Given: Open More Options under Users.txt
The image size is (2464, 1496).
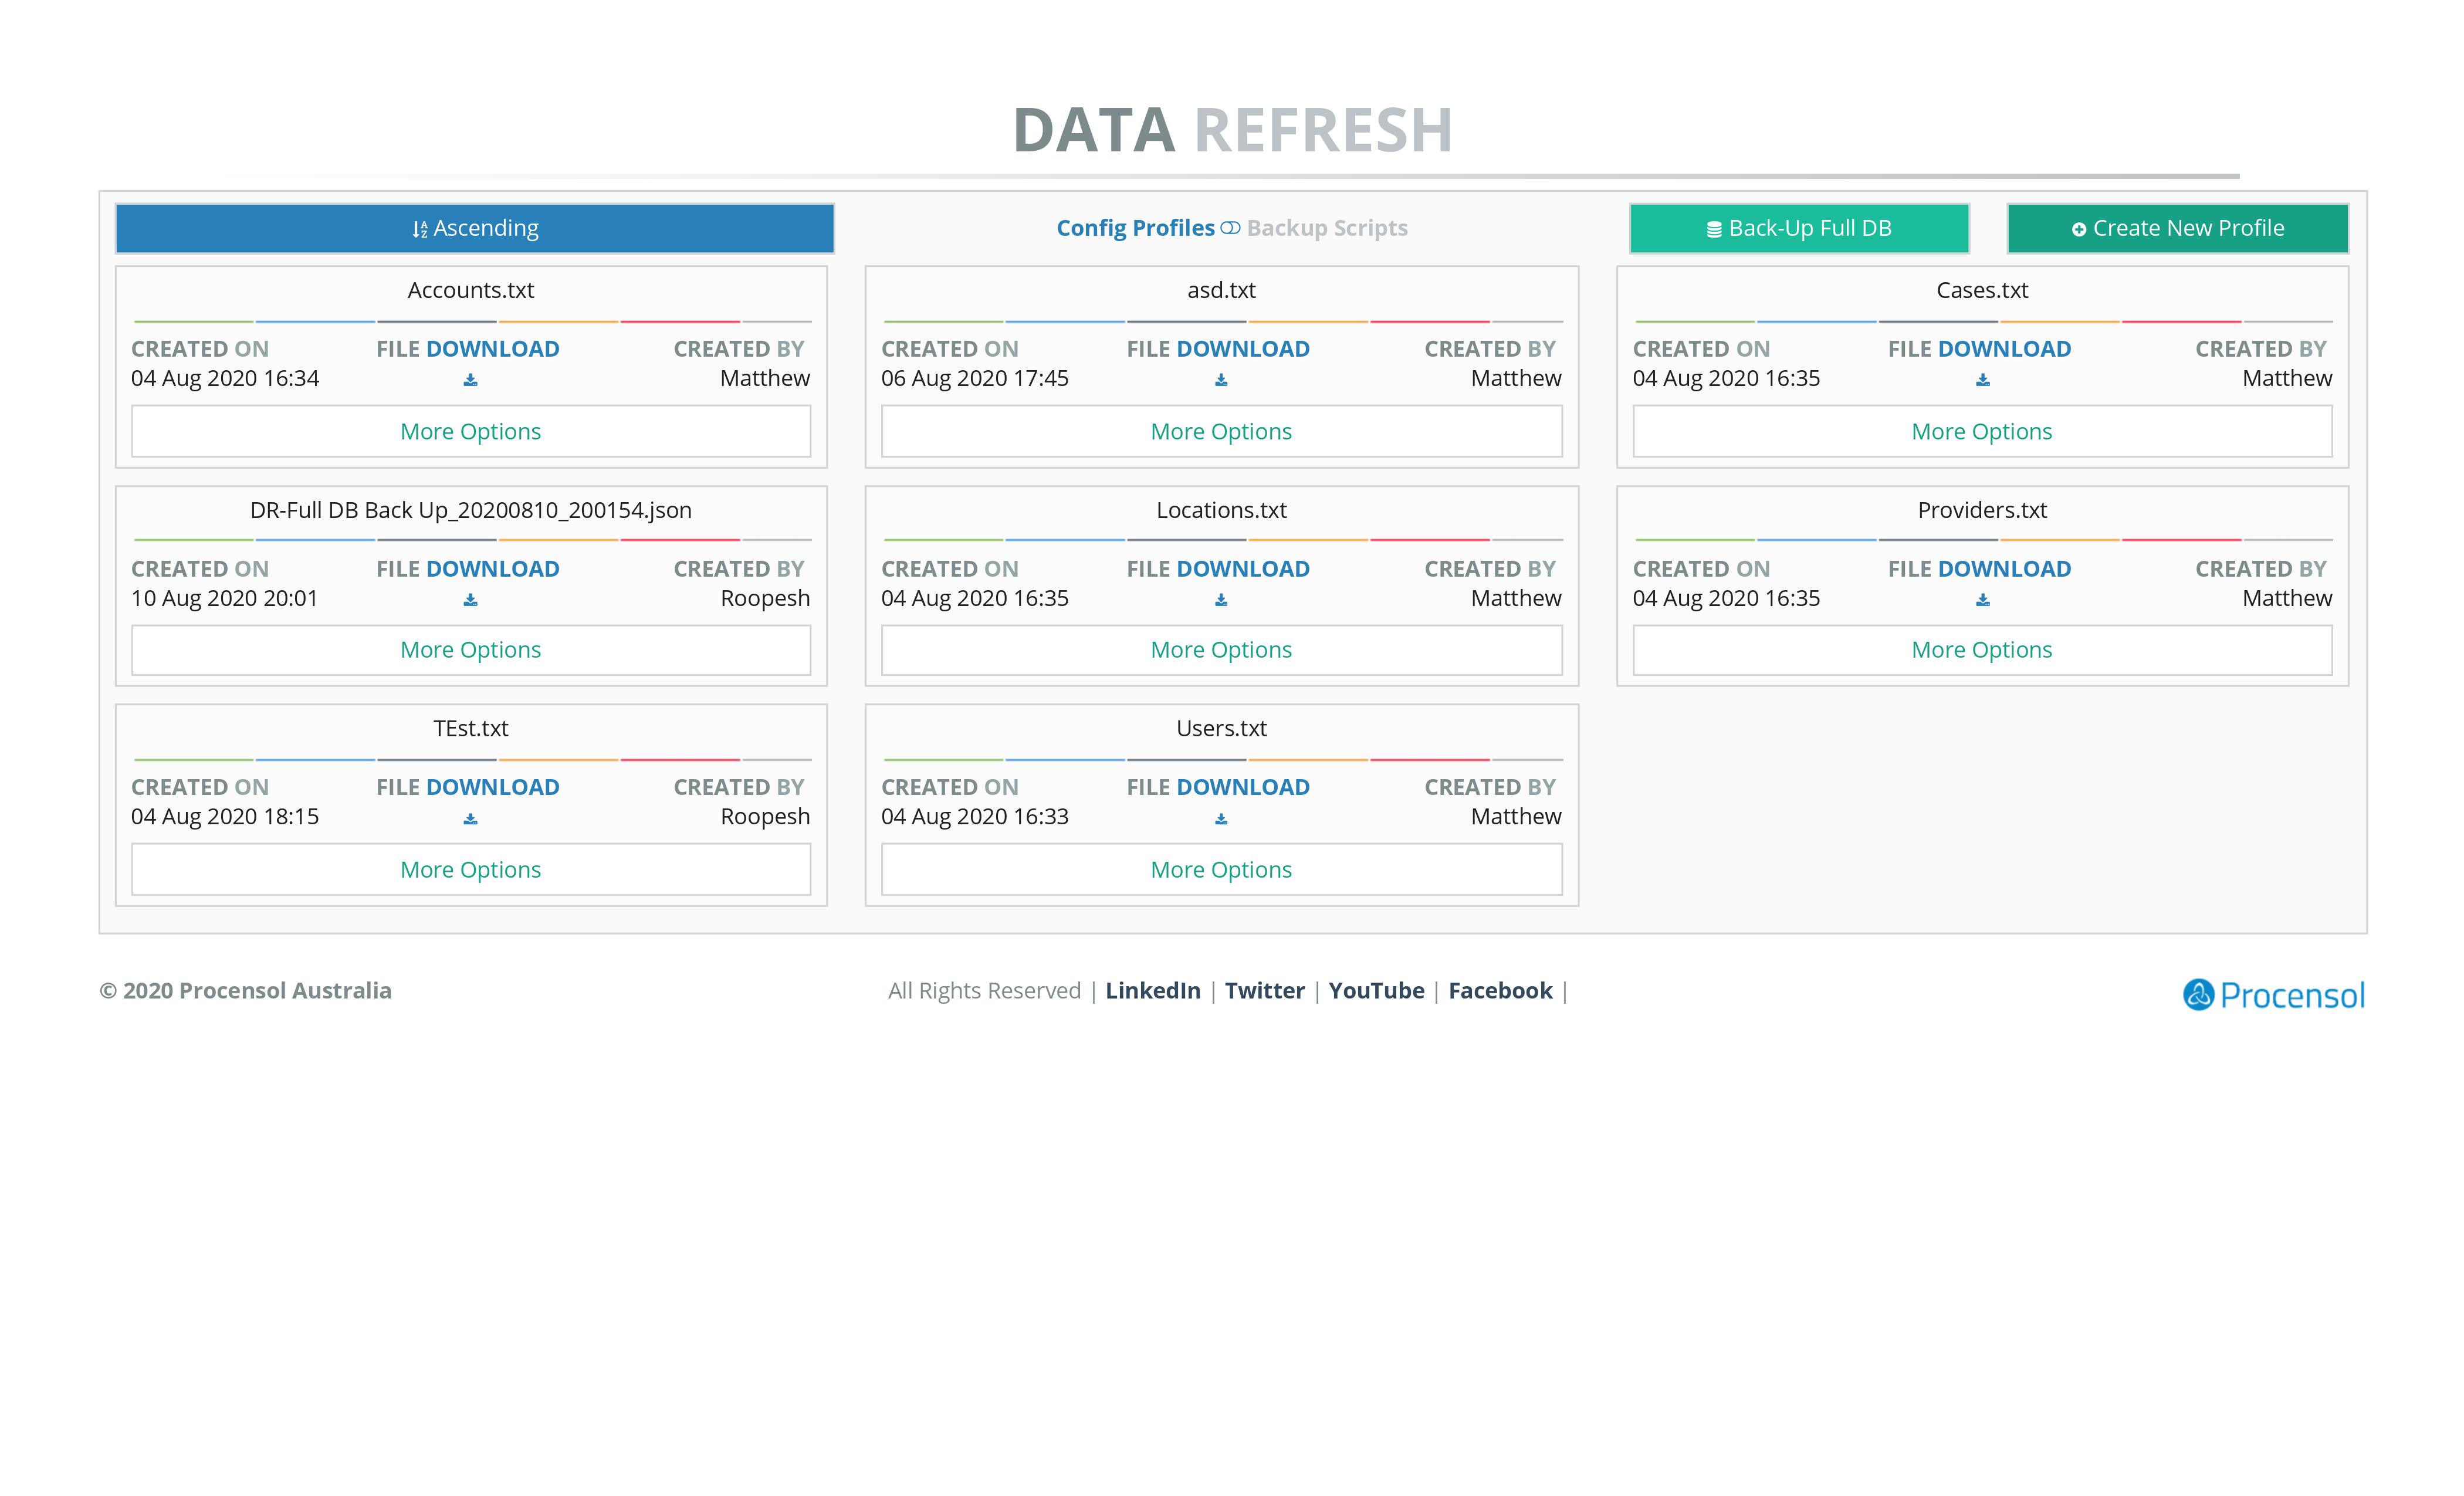Looking at the screenshot, I should (x=1221, y=869).
